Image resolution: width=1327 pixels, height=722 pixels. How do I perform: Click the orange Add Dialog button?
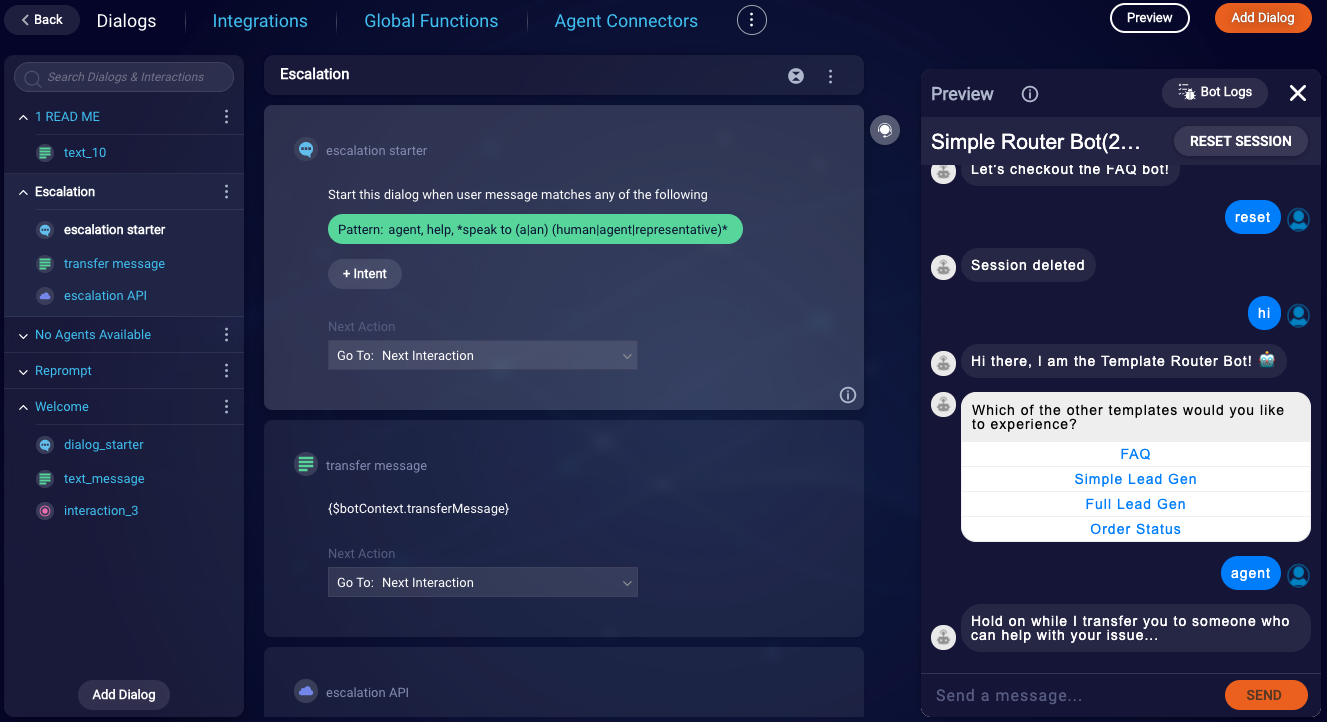tap(1263, 18)
